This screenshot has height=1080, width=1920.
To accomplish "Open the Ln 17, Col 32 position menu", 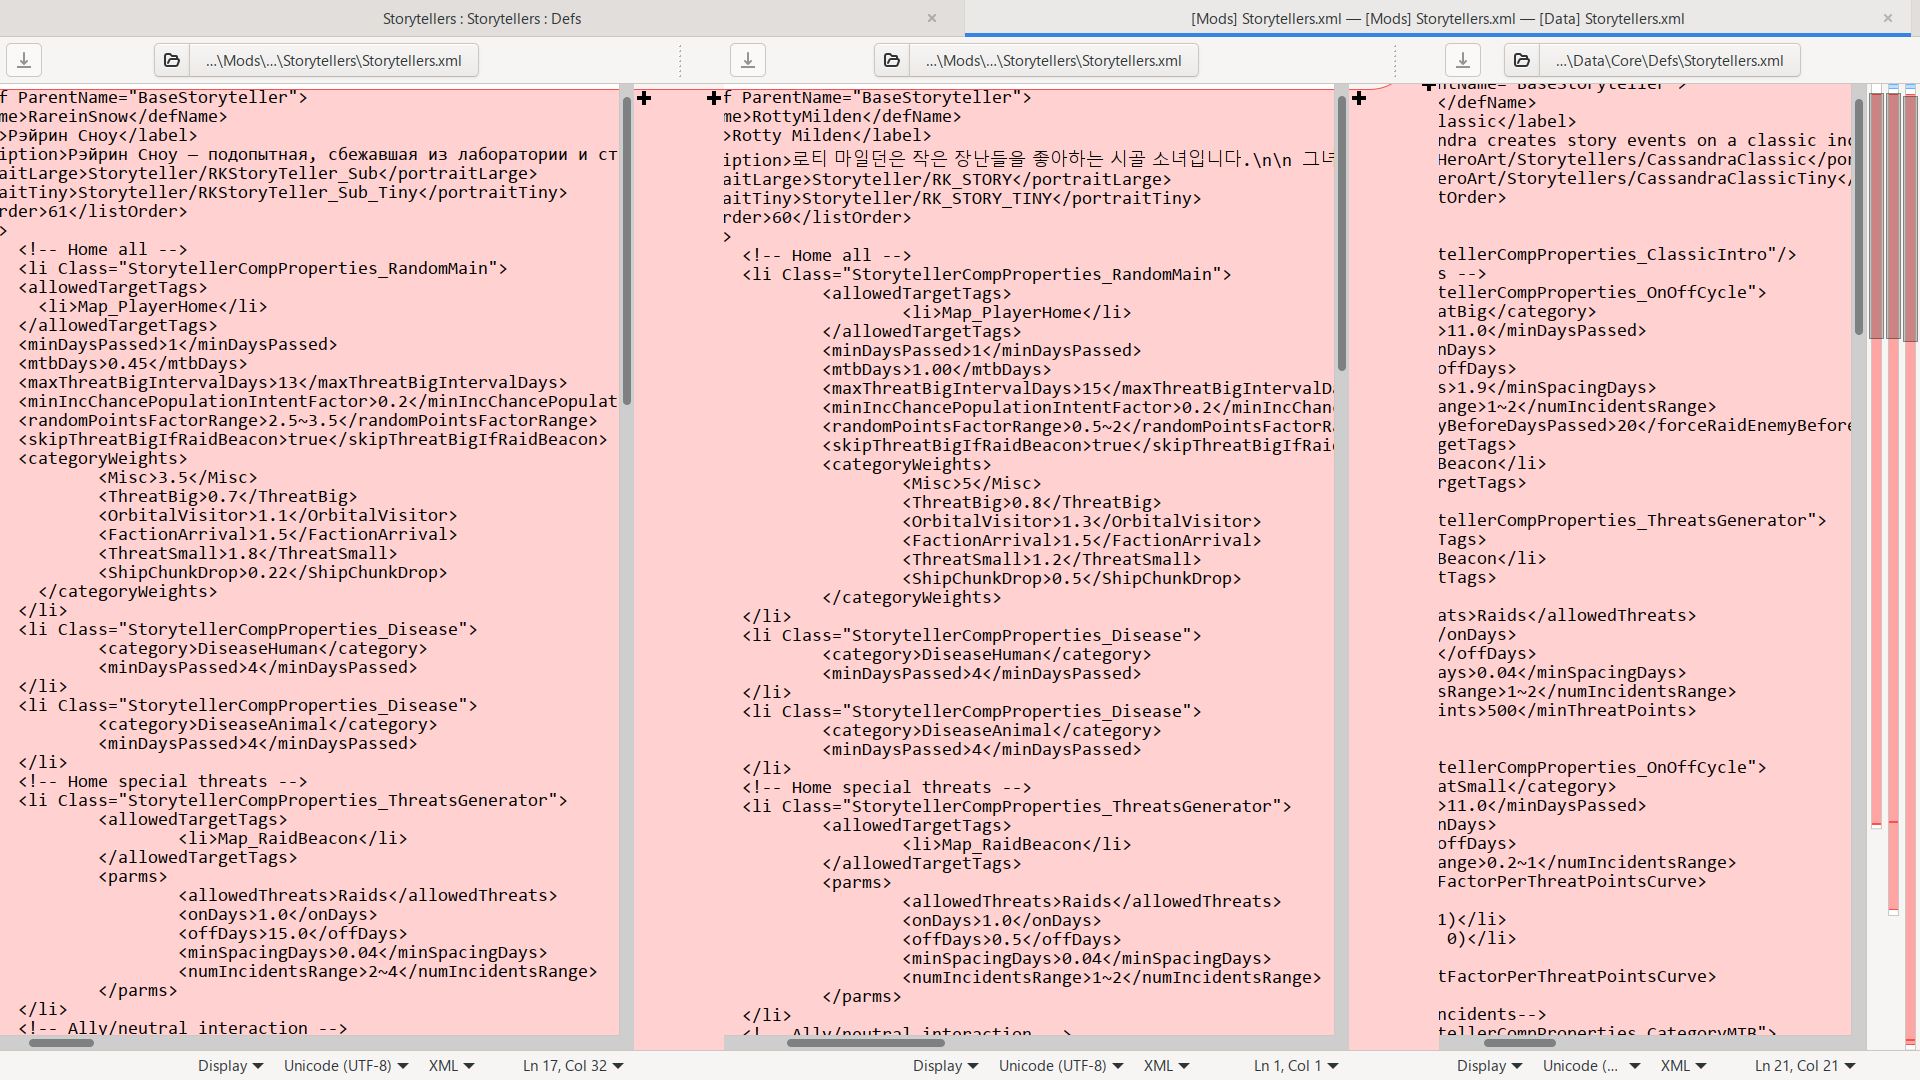I will tap(572, 1066).
